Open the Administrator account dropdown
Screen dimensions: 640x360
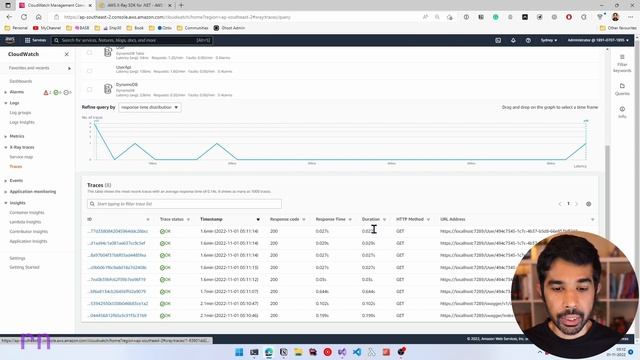tap(598, 40)
